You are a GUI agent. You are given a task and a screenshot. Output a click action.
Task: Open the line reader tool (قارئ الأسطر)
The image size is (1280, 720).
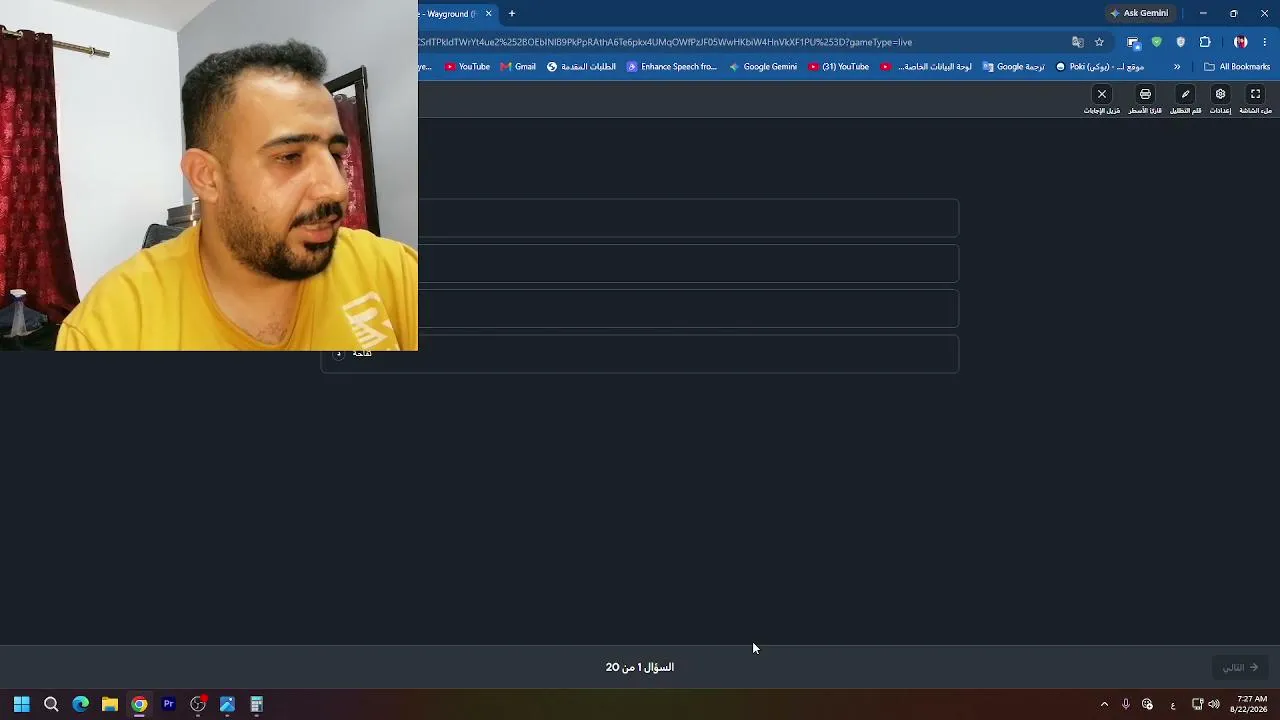(x=1145, y=94)
